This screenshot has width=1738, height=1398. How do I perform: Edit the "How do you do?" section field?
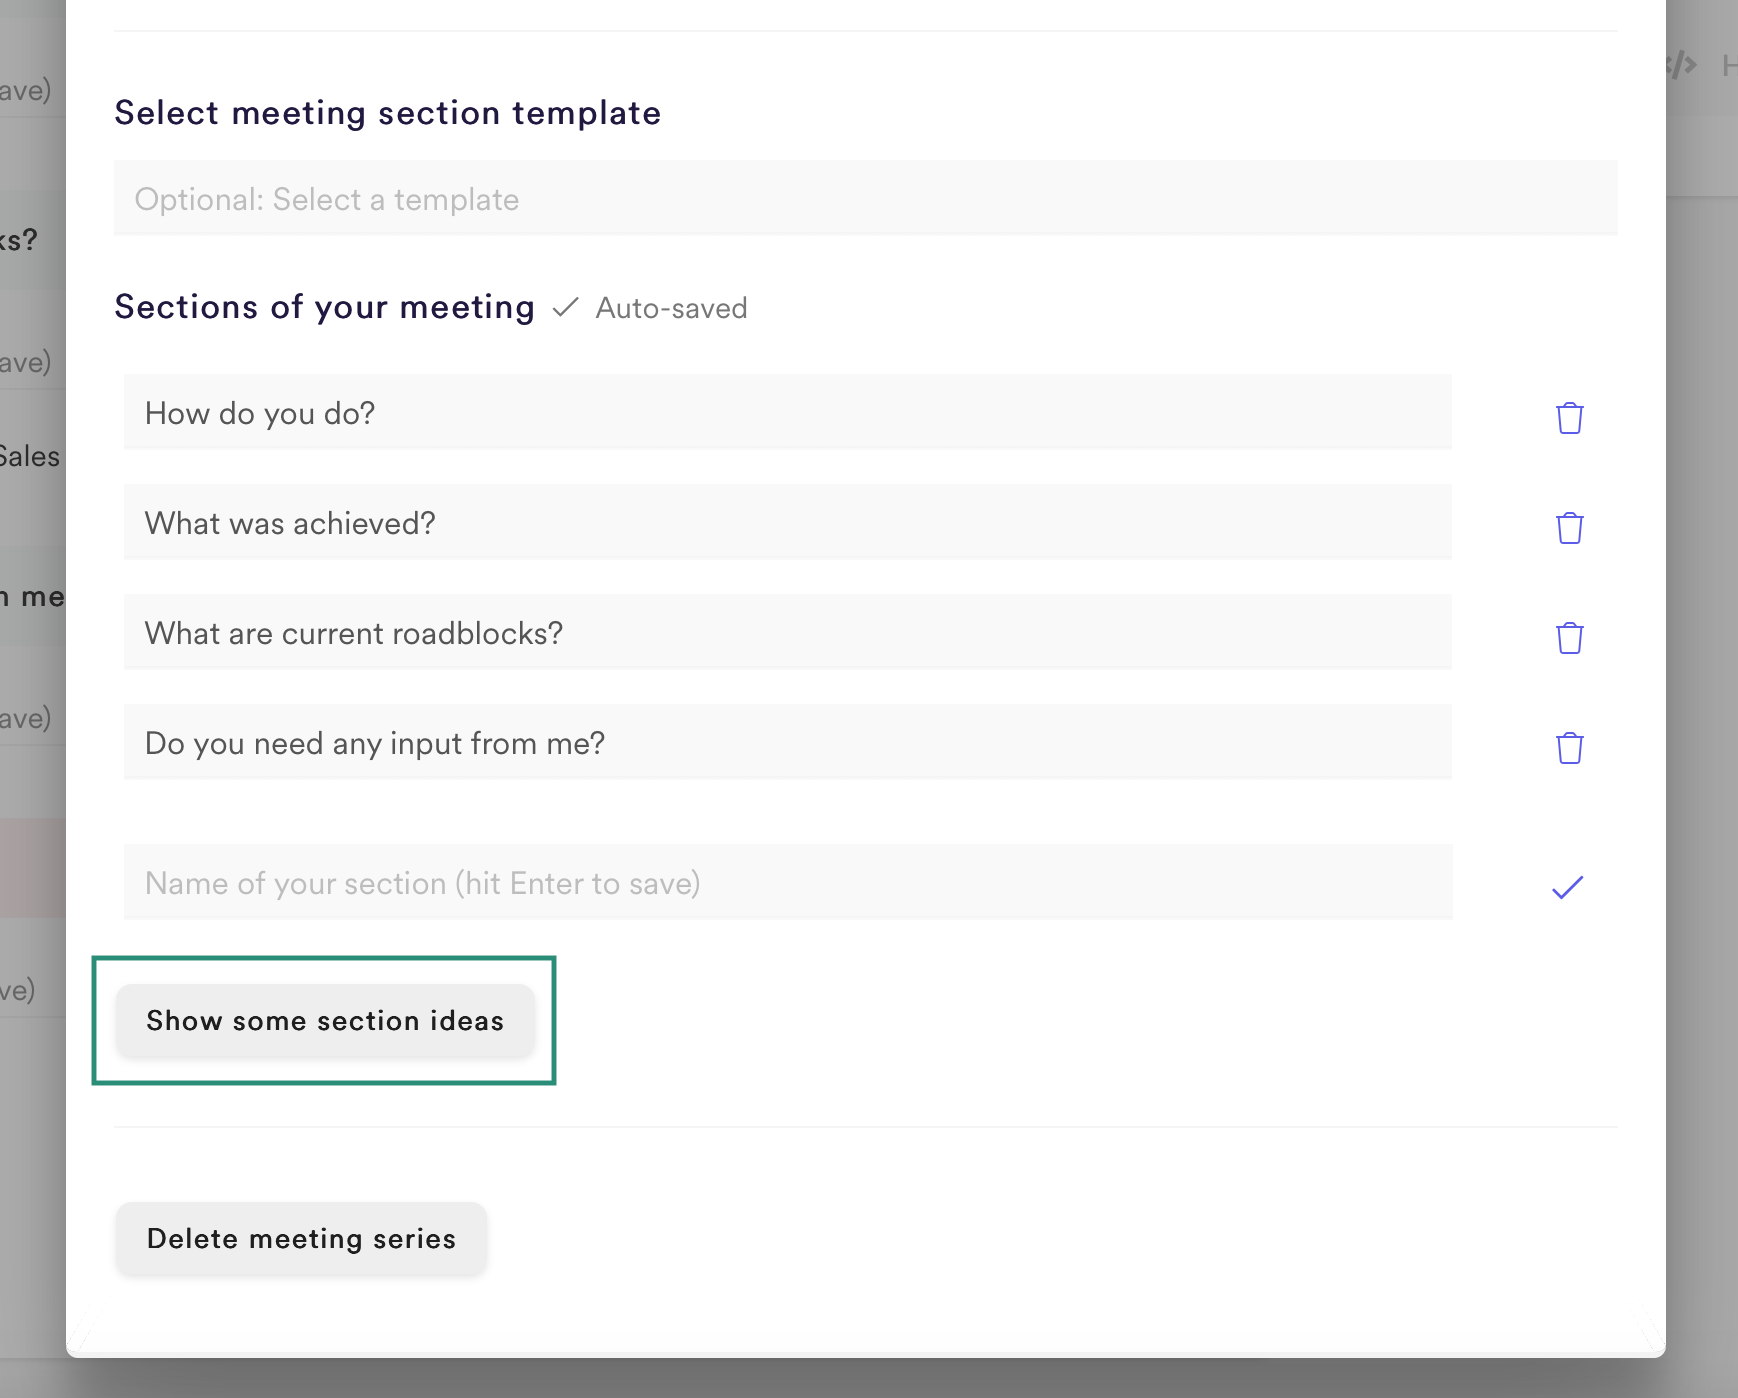787,413
